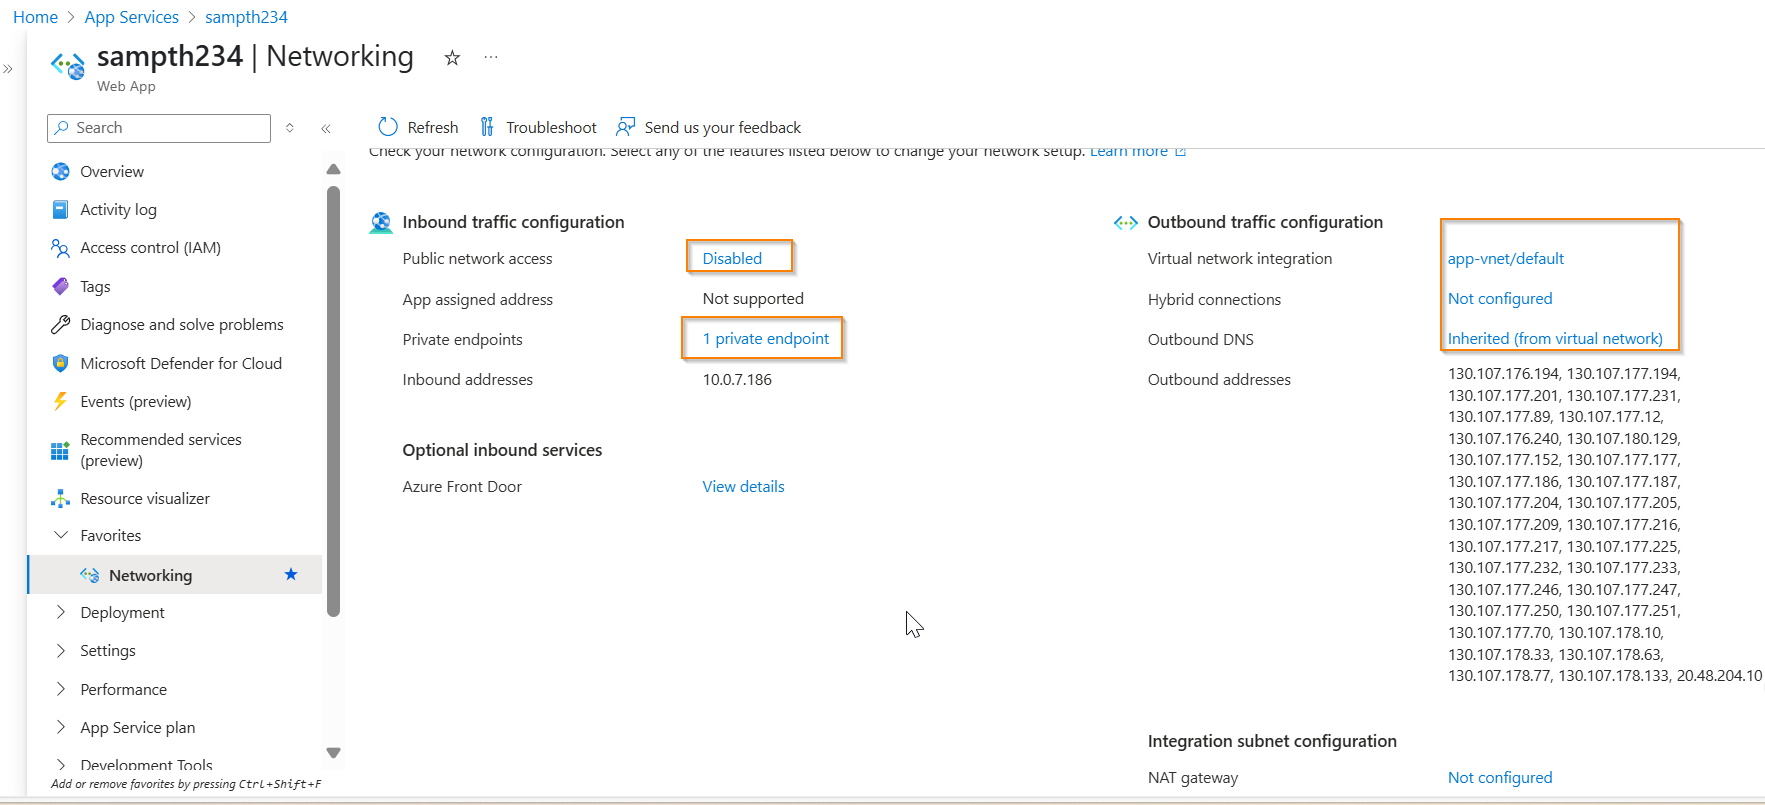Open Resource visualizer from its sidebar icon
1765x805 pixels.
(x=61, y=498)
